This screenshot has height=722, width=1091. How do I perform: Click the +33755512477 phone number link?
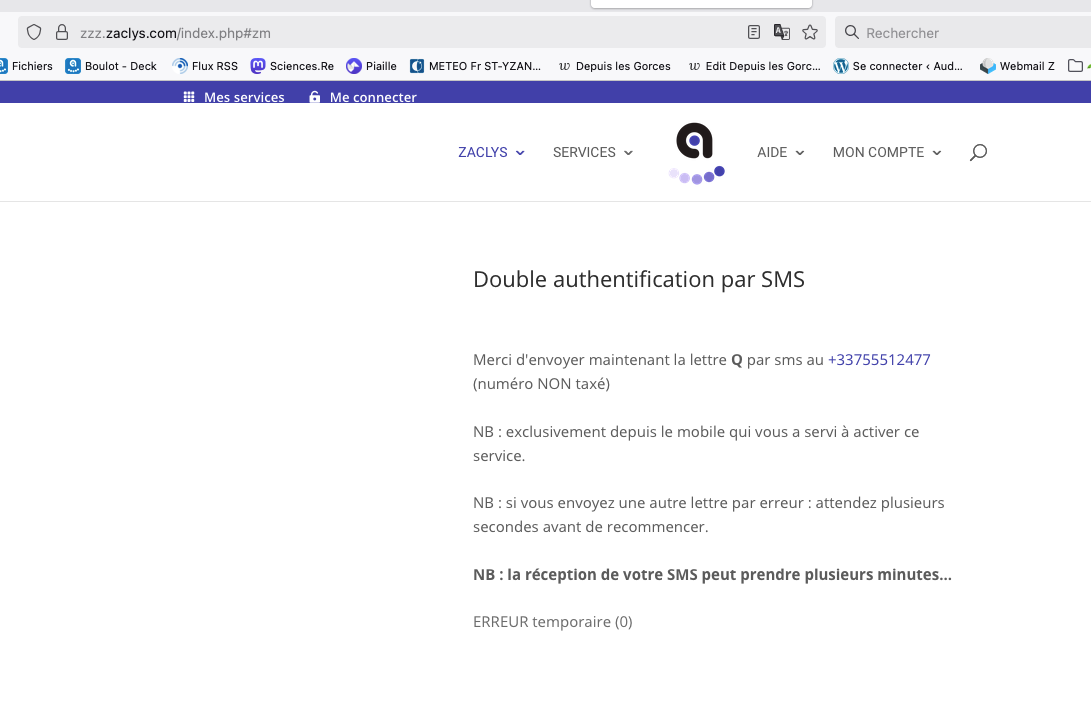[x=878, y=359]
